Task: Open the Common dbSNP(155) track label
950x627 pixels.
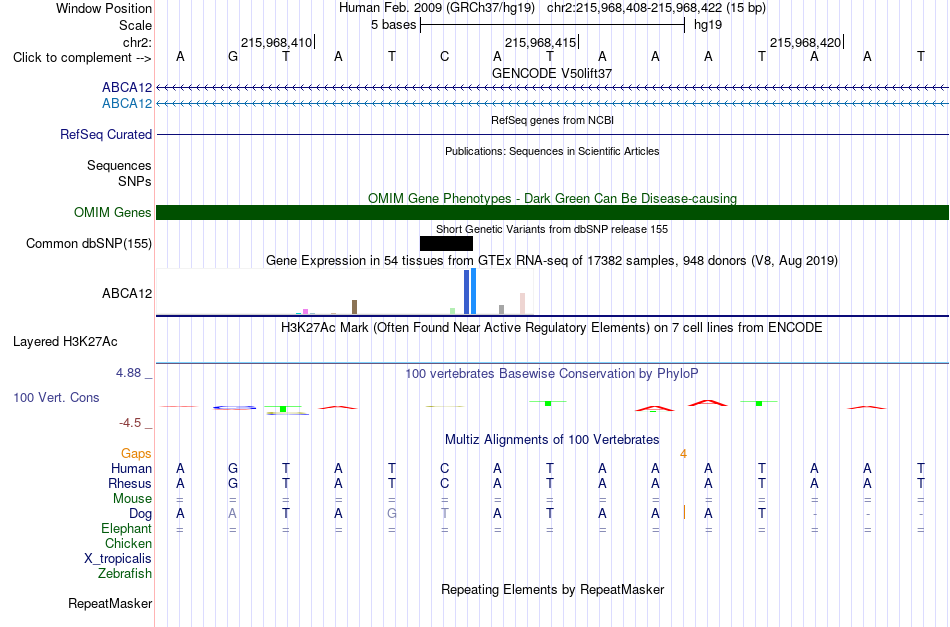Action: (x=88, y=244)
